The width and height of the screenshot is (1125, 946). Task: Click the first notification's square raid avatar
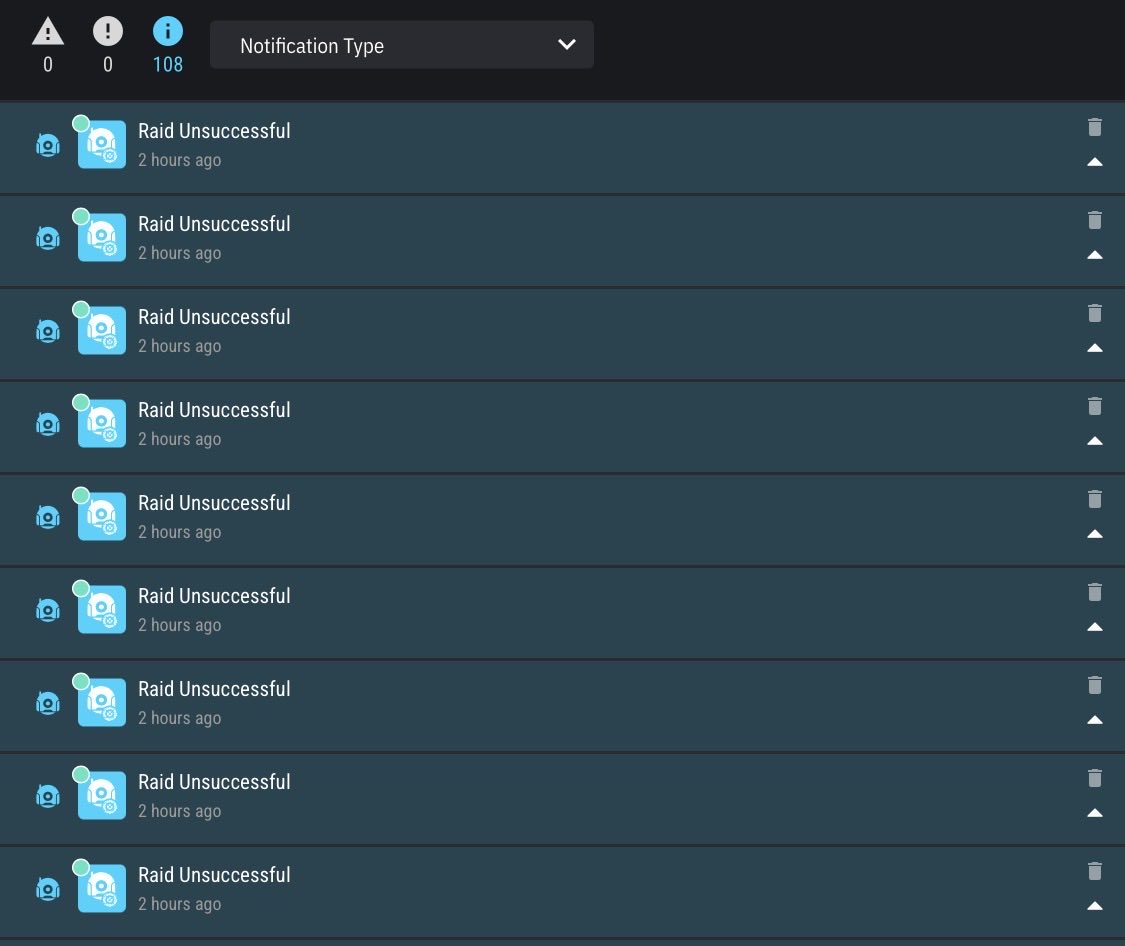pos(102,144)
